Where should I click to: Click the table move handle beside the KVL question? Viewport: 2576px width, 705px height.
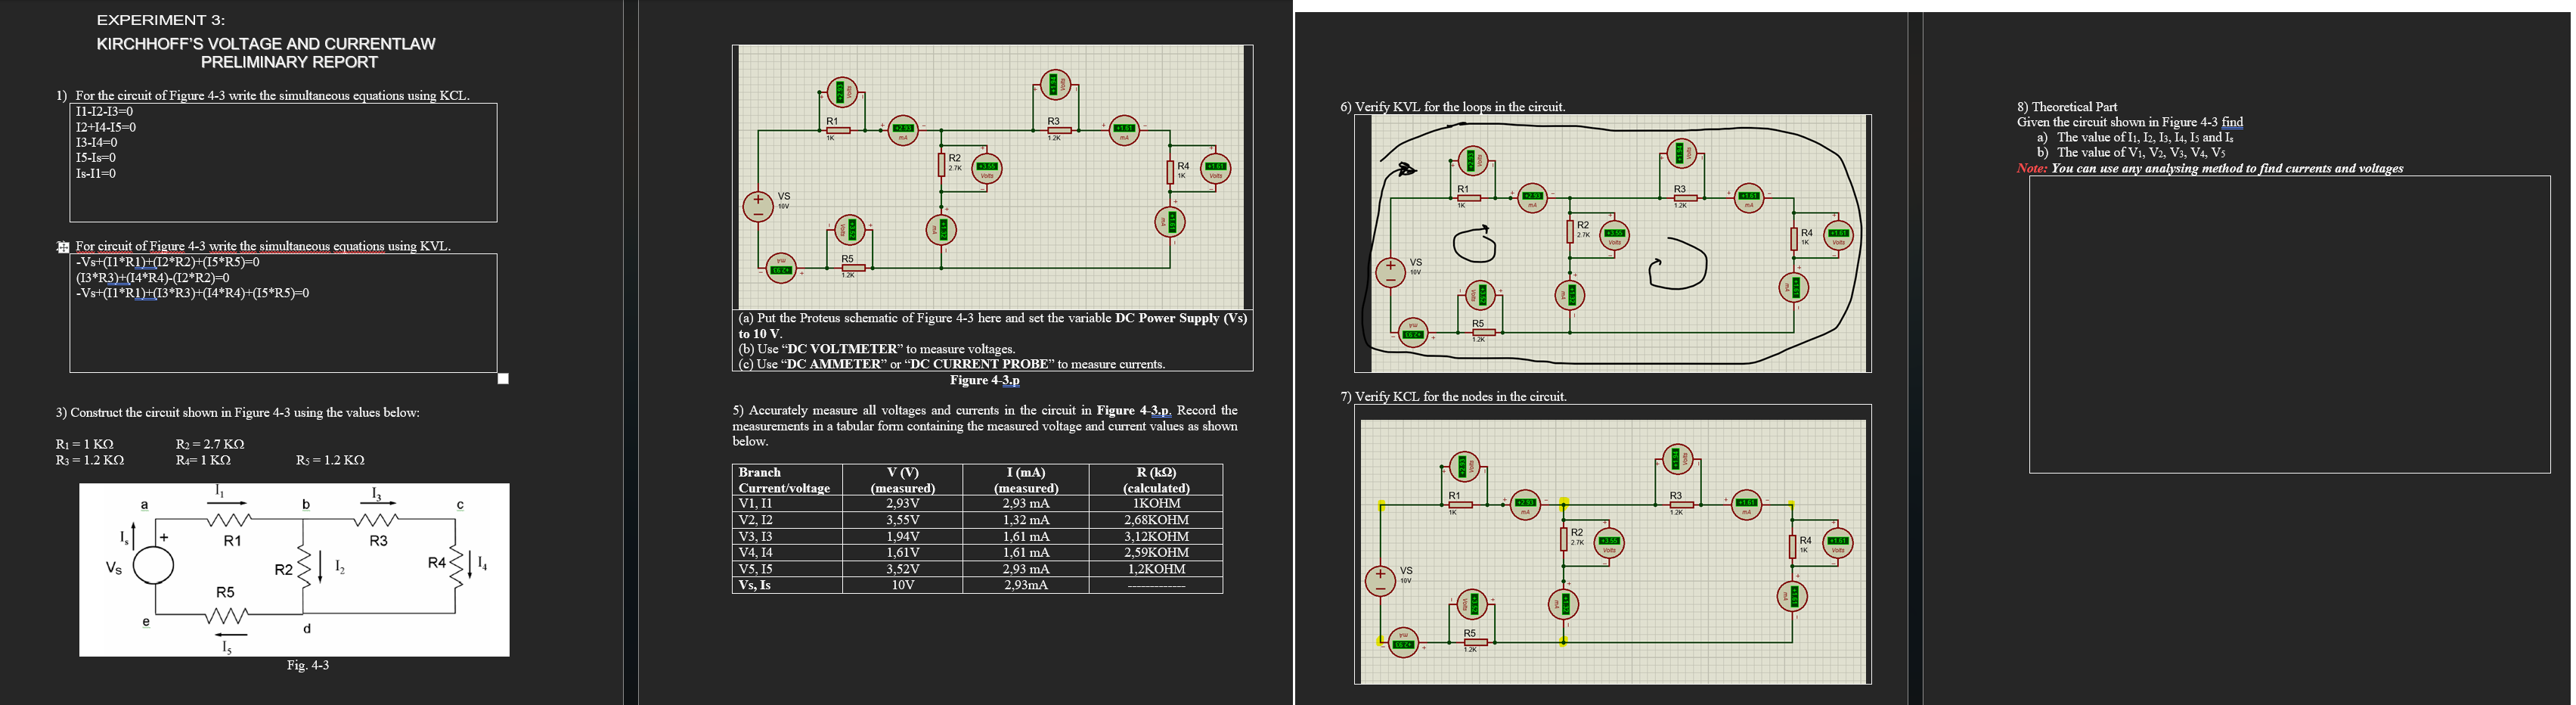tap(63, 246)
